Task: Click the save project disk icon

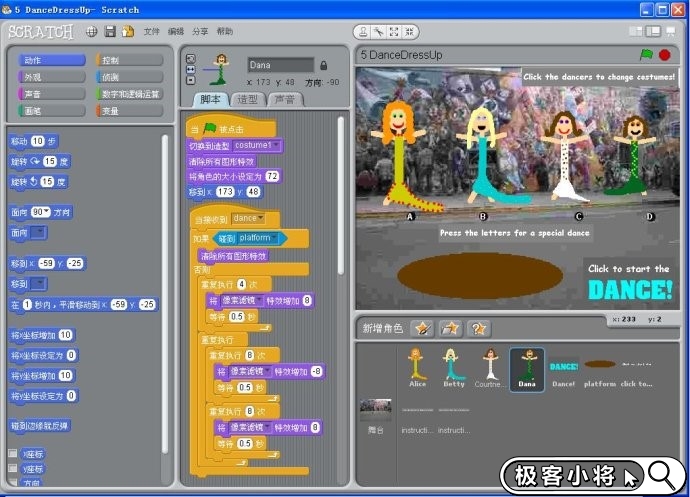Action: tap(110, 32)
